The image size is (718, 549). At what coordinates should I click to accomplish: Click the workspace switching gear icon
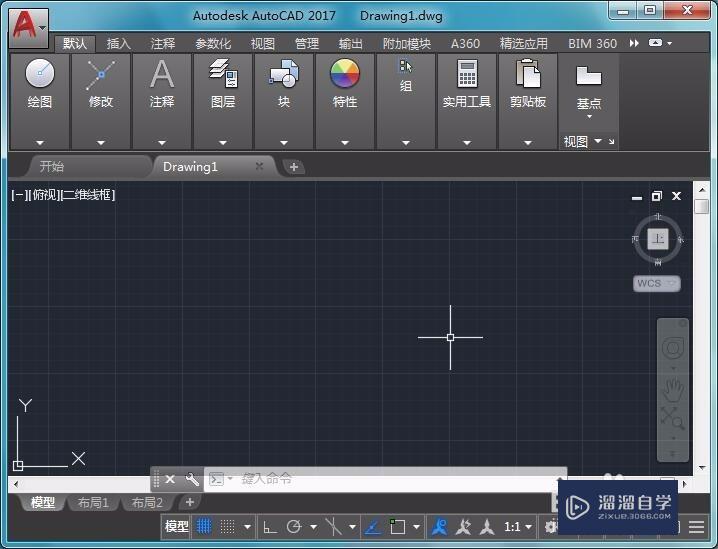click(x=550, y=527)
